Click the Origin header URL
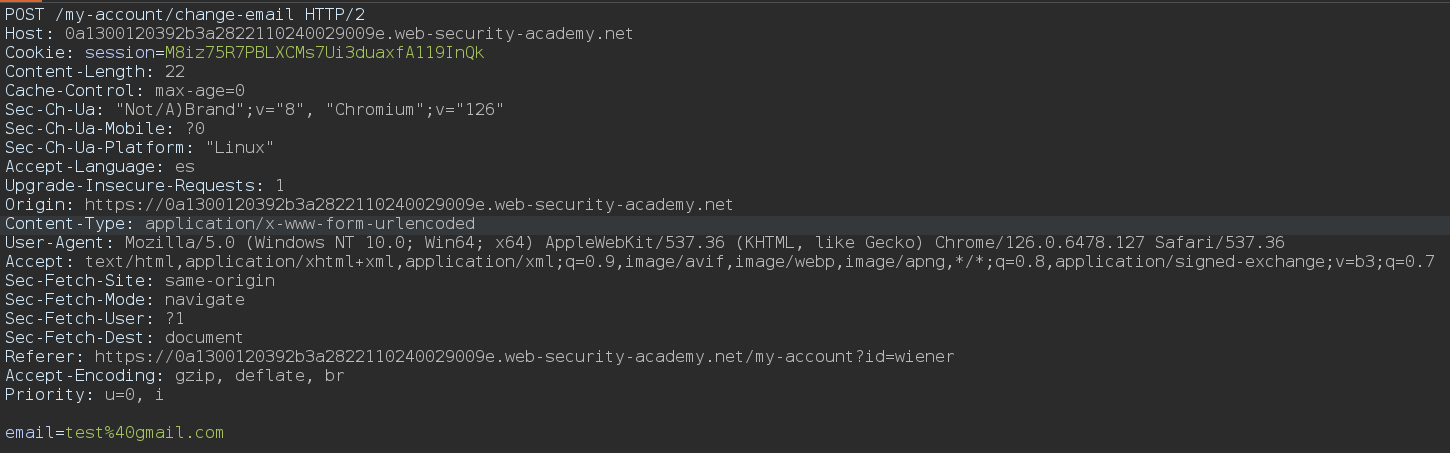The width and height of the screenshot is (1450, 453). pyautogui.click(x=409, y=205)
